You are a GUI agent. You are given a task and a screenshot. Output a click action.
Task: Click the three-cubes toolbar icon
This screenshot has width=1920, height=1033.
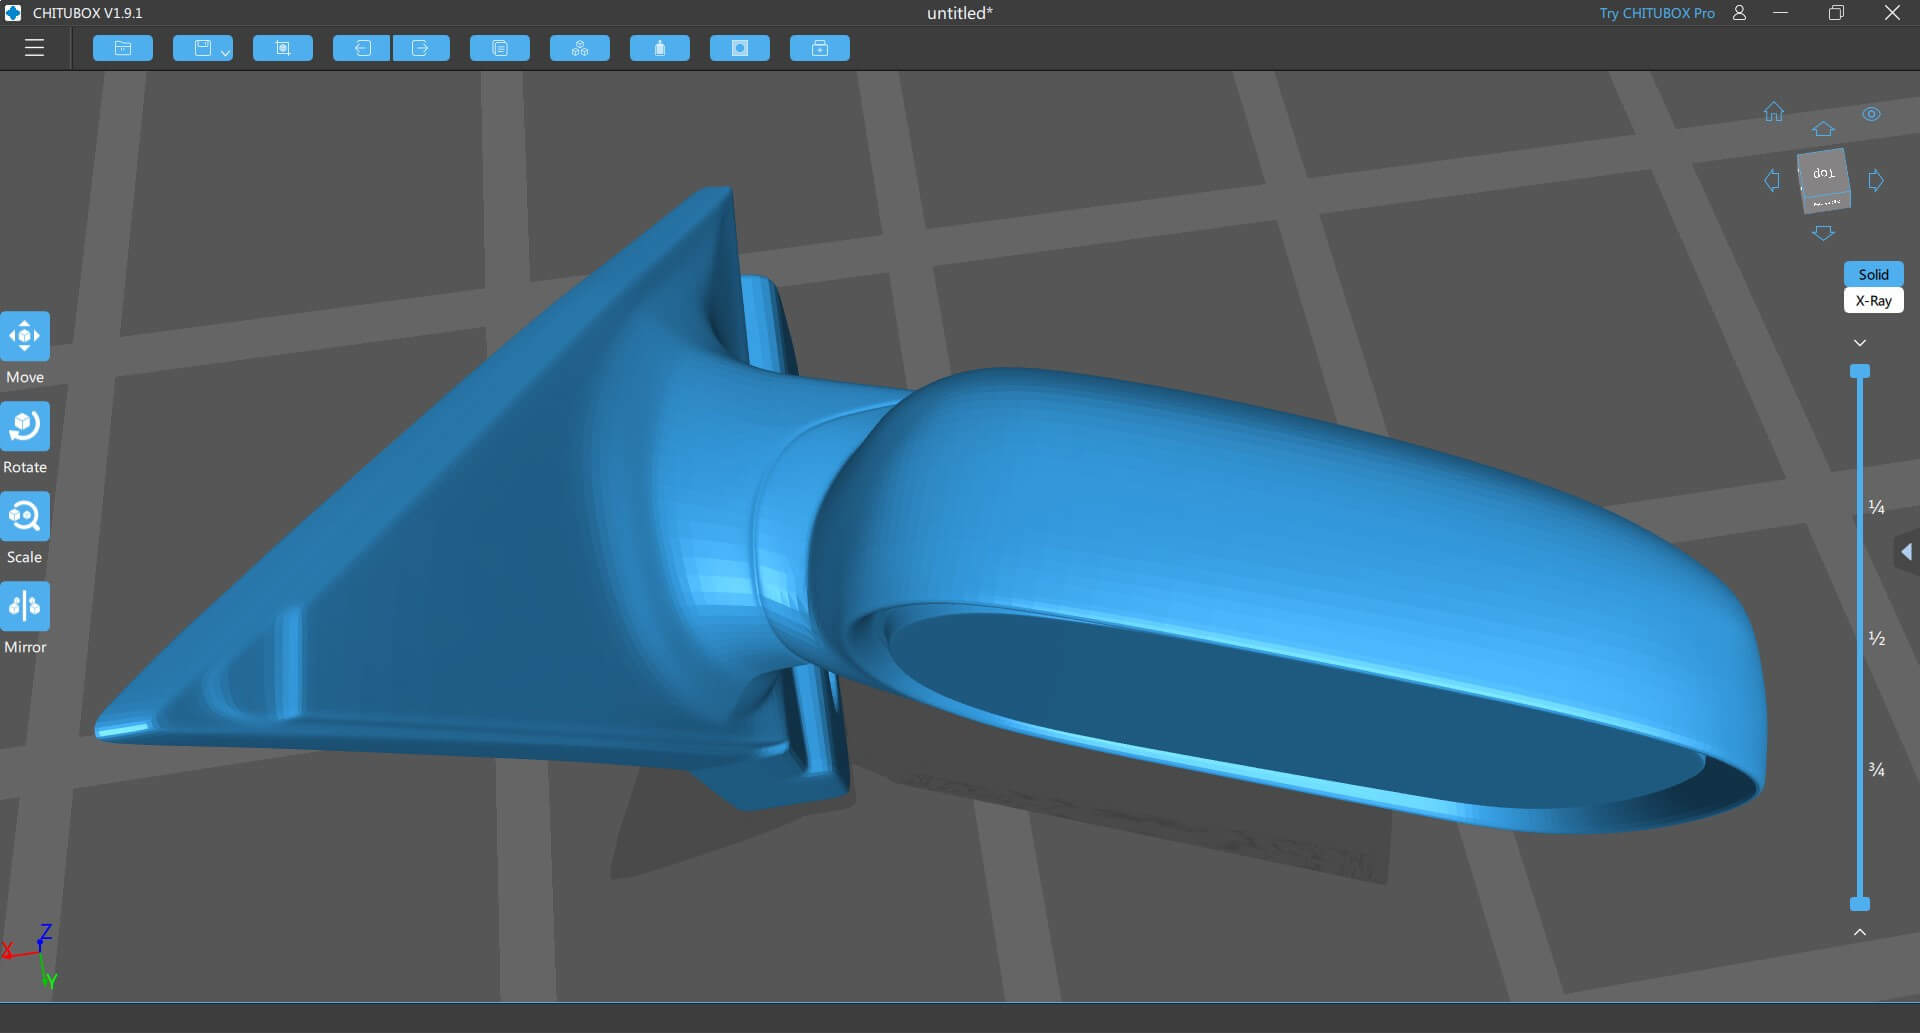coord(580,48)
